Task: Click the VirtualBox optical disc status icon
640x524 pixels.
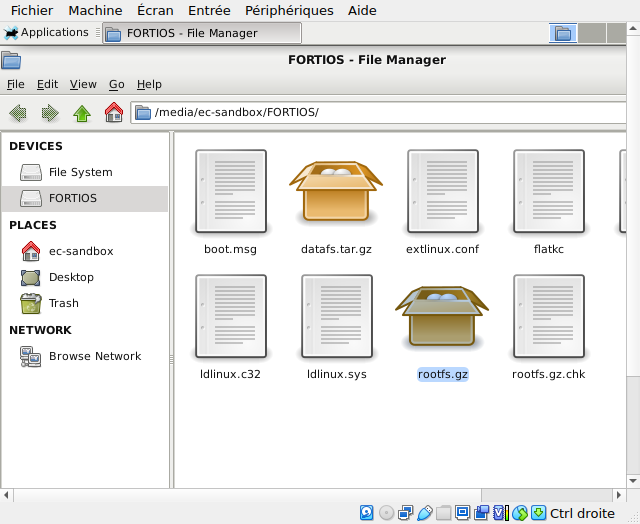Action: 386,513
